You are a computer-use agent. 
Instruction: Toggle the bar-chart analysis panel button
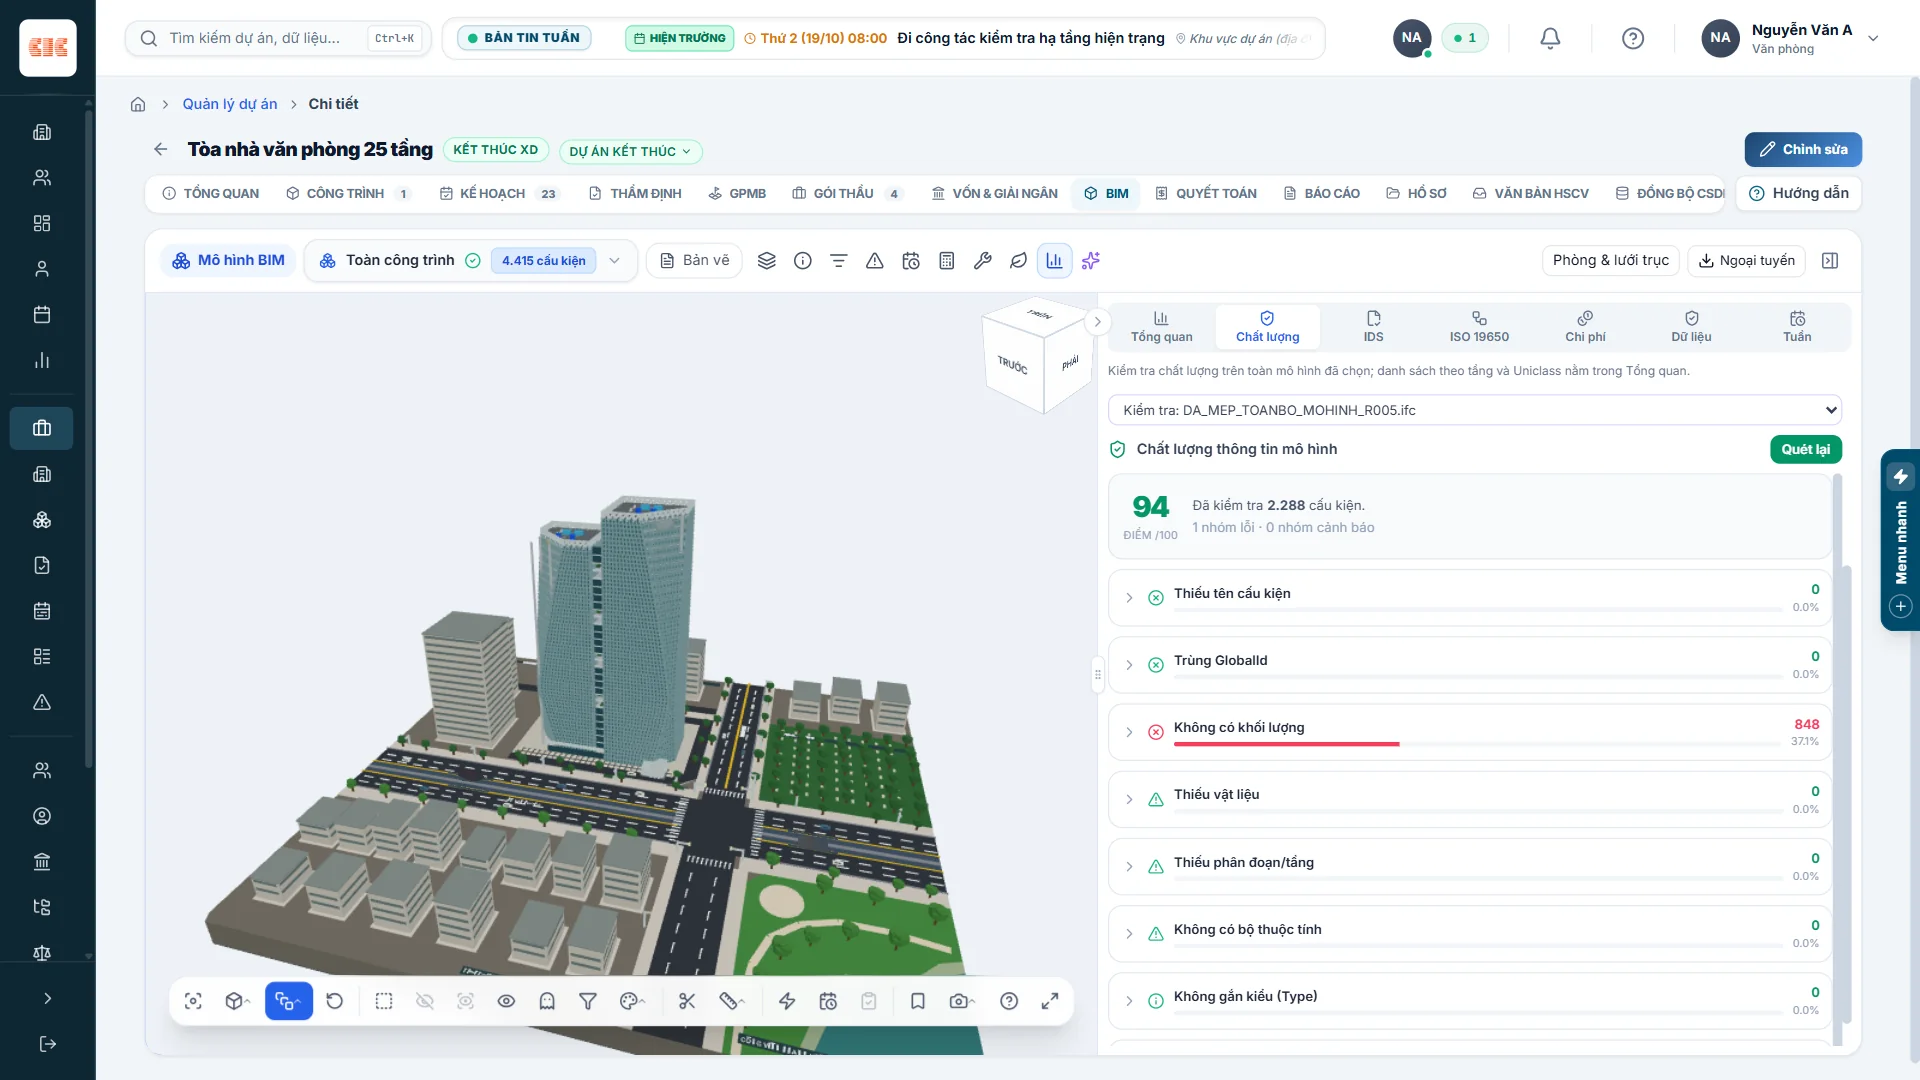[x=1054, y=261]
